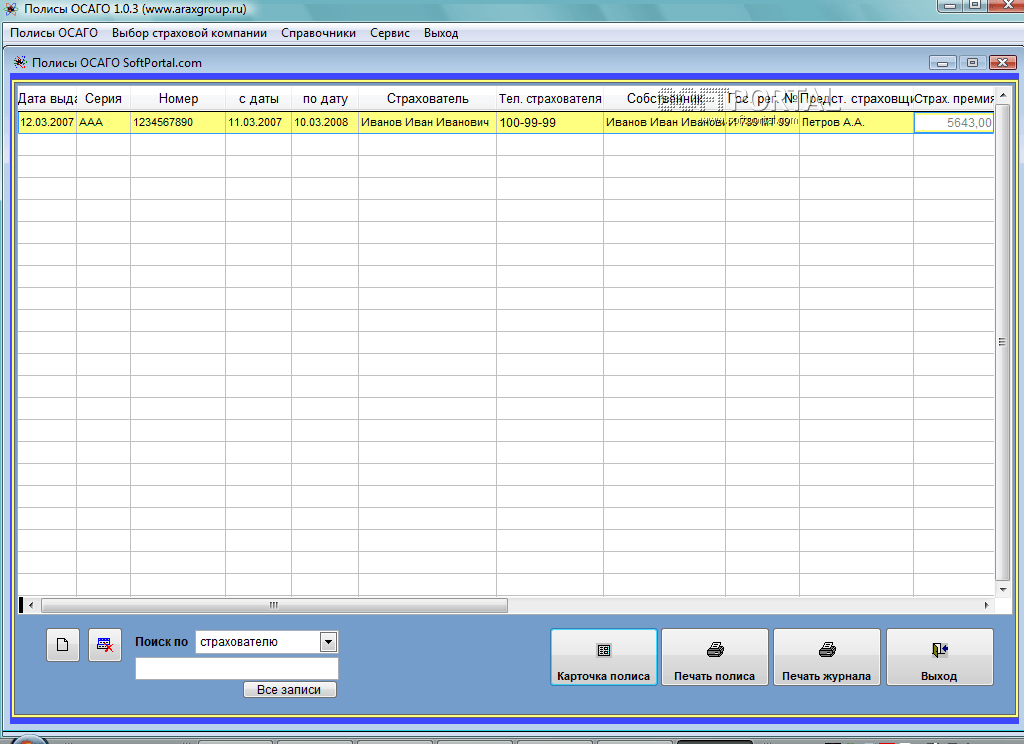Click the delete record icon with red X
Image resolution: width=1024 pixels, height=744 pixels.
pos(105,645)
